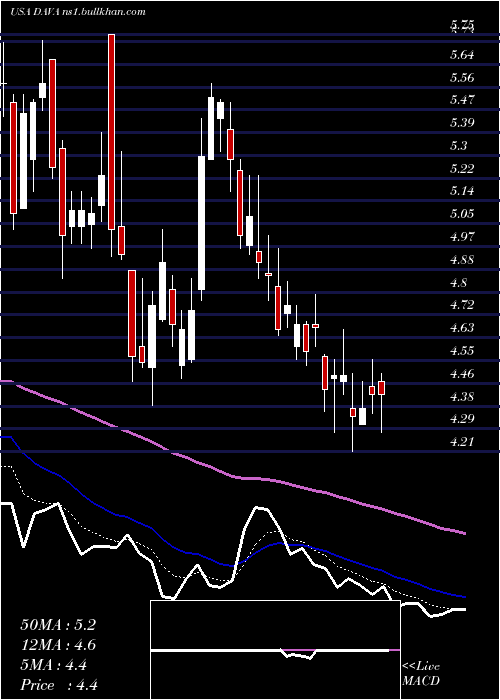Viewport: 500px width, 700px height.
Task: Click the 4.46 price axis label
Action: coord(462,373)
